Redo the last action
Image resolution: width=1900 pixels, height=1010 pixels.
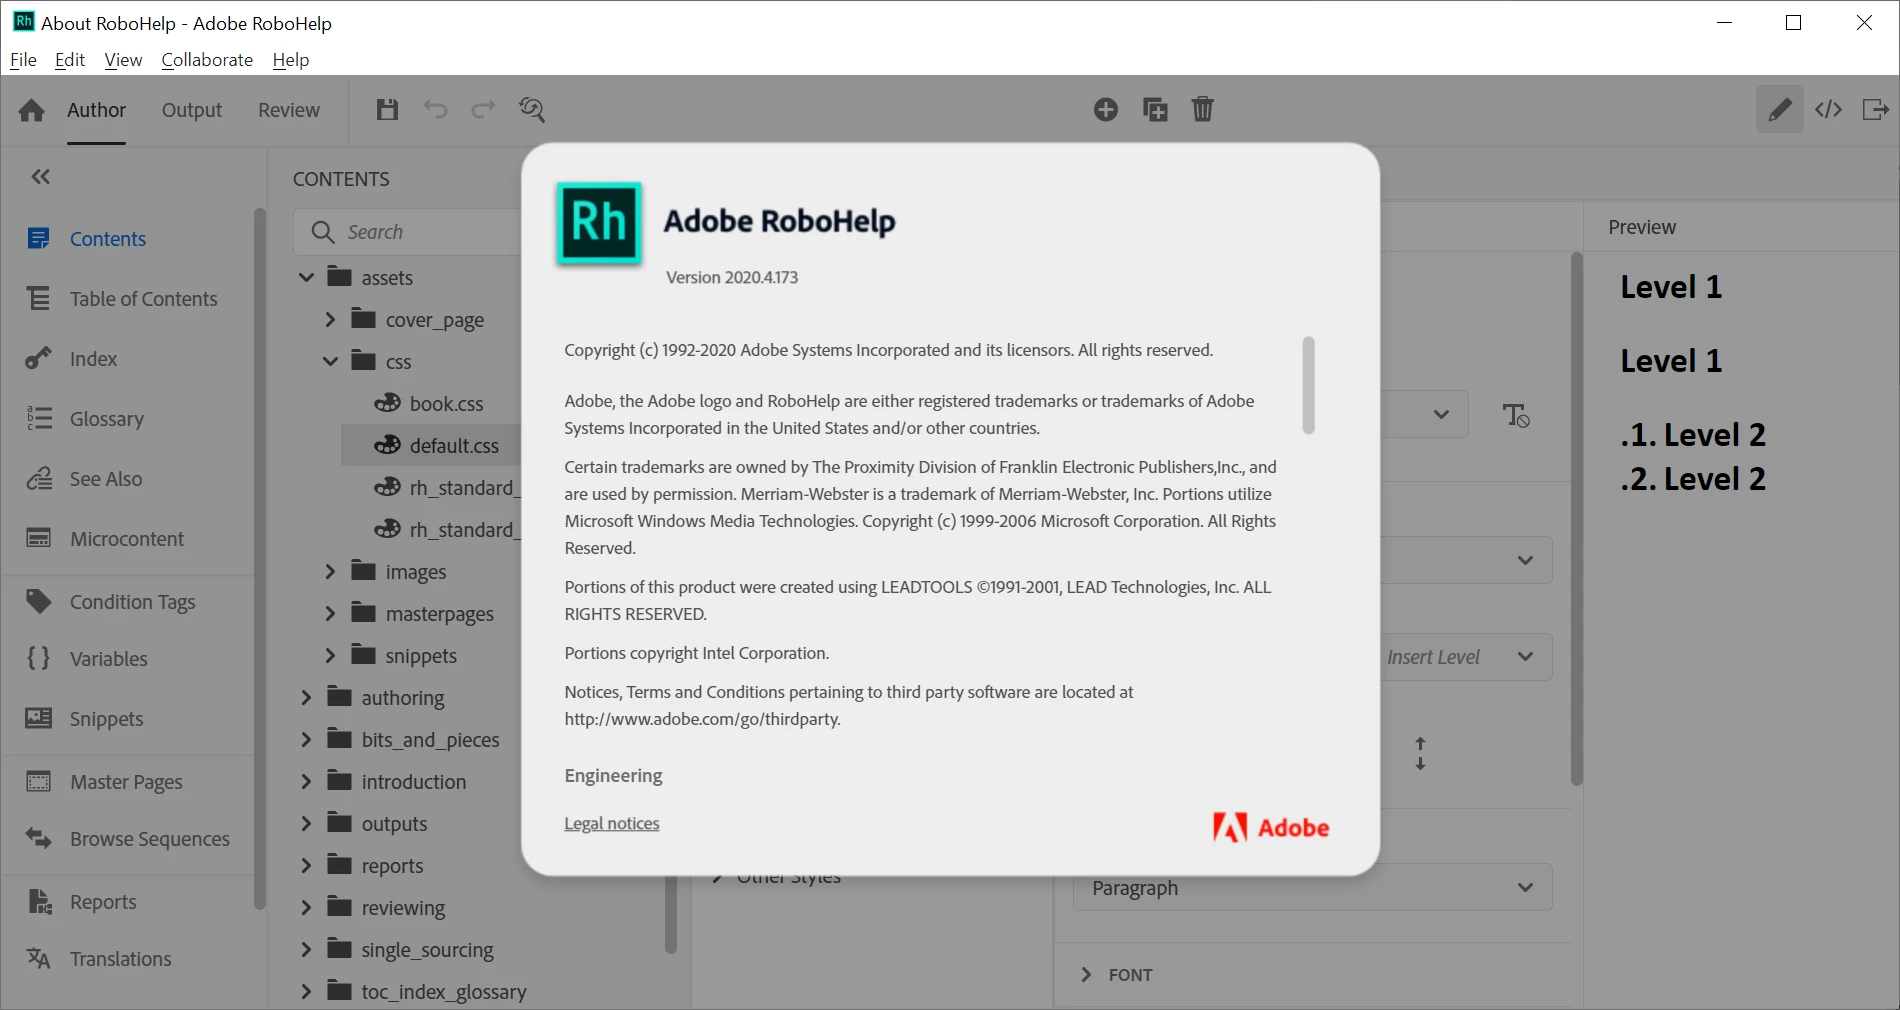click(483, 110)
